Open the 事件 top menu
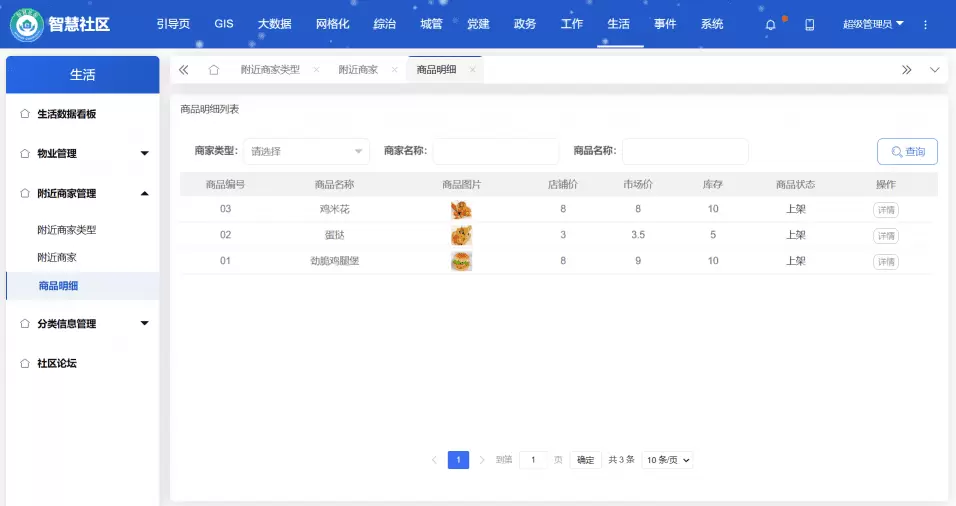The height and width of the screenshot is (506, 956). tap(665, 24)
